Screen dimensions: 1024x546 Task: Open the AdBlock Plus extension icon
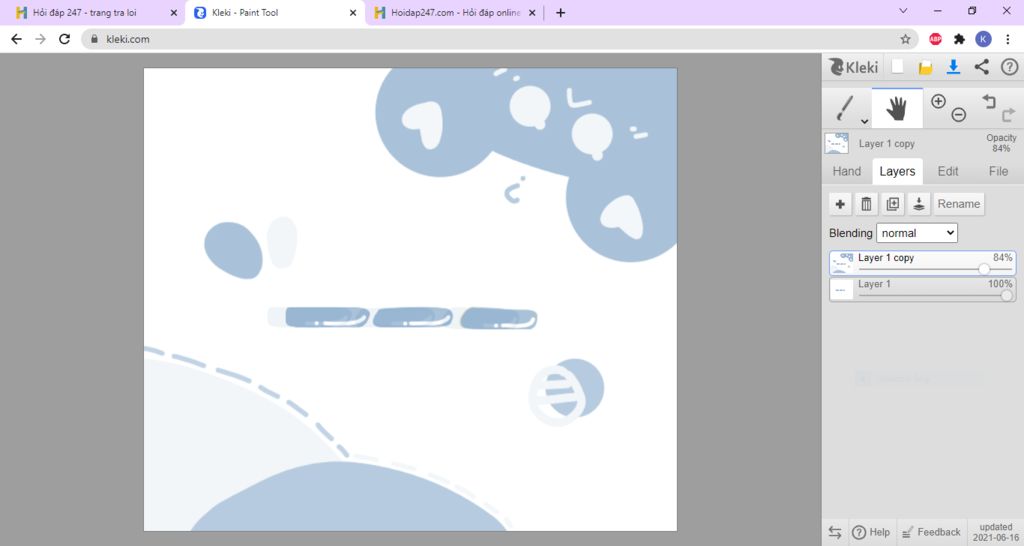pos(935,39)
